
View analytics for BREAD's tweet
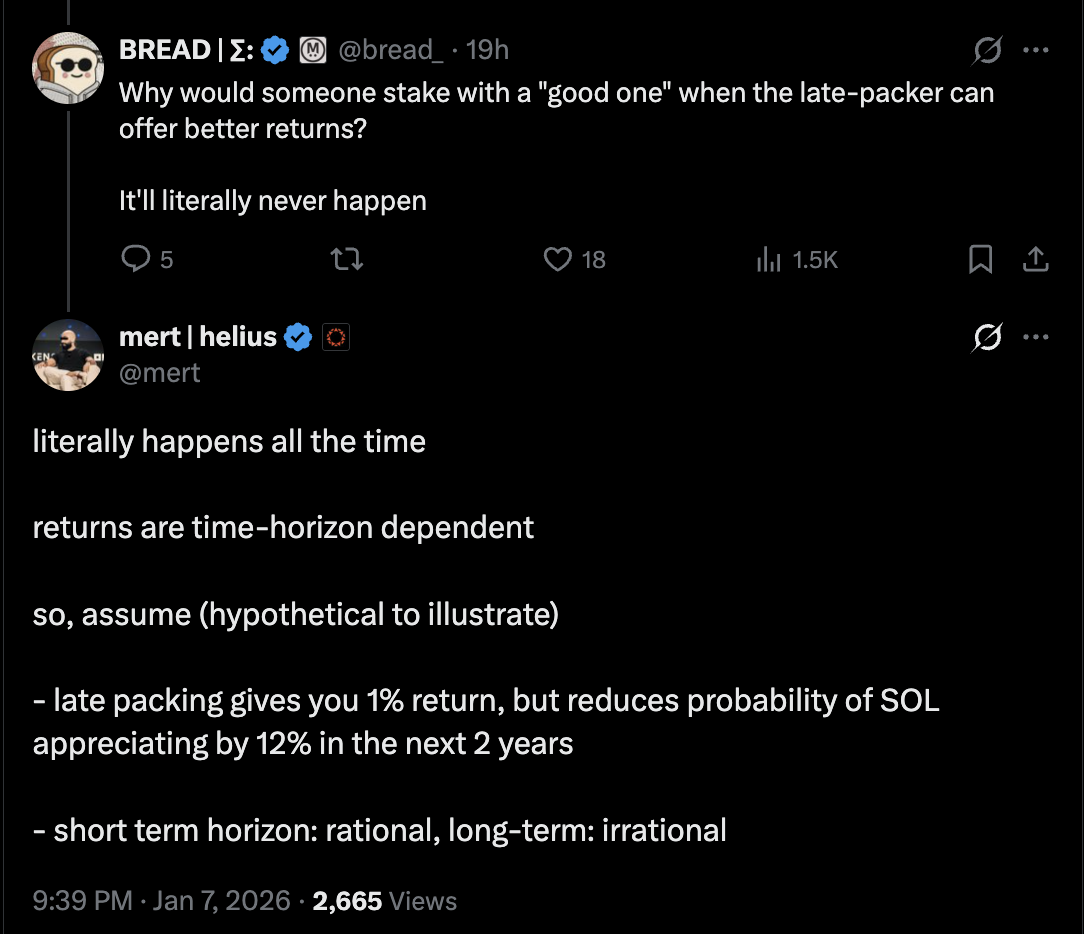[770, 259]
